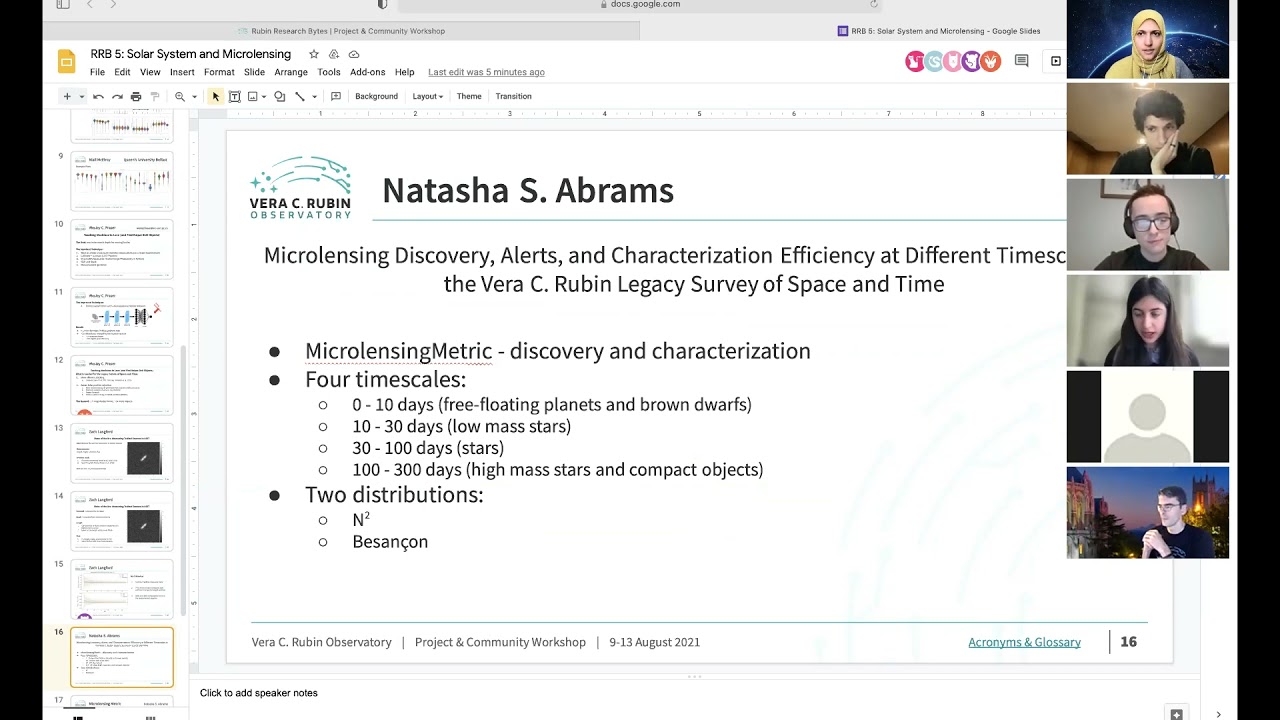Select slide 14 thumbnail
The image size is (1280, 720).
121,521
